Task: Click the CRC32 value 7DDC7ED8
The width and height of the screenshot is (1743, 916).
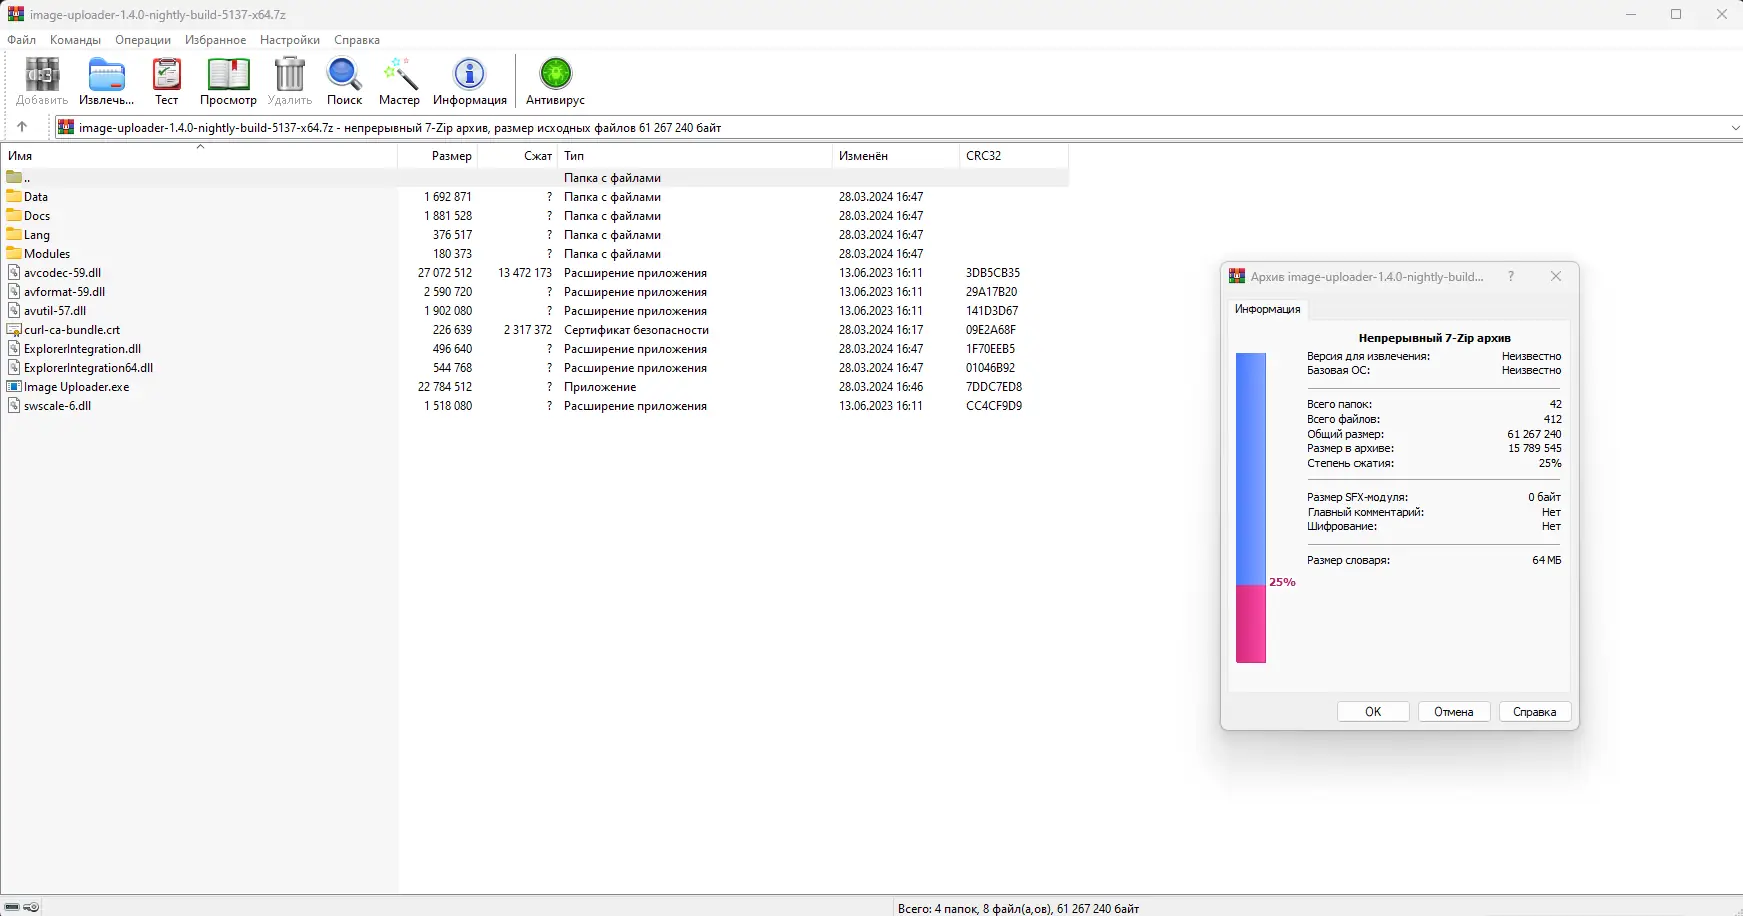Action: click(994, 387)
